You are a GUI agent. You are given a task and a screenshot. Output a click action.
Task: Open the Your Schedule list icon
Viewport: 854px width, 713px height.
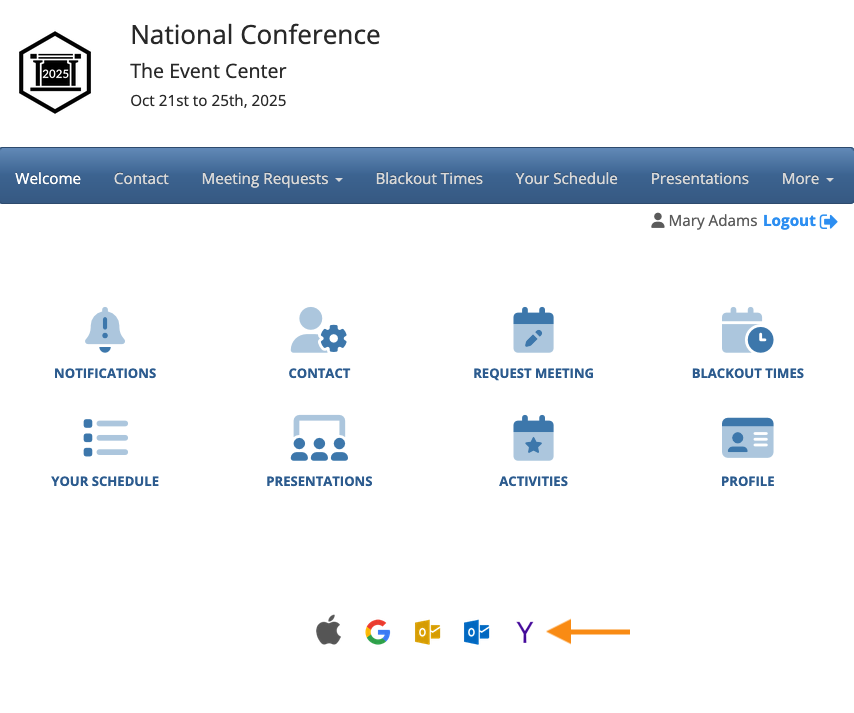(105, 438)
